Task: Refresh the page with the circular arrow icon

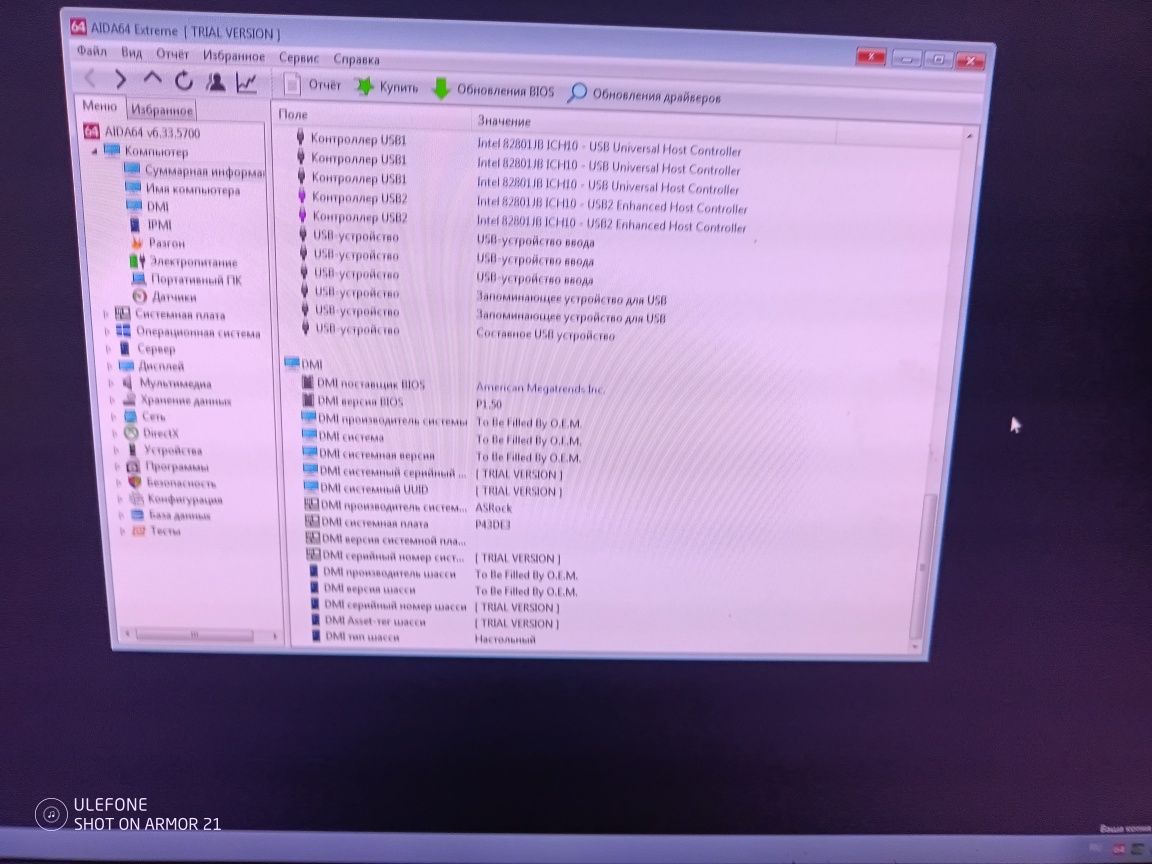Action: coord(184,80)
